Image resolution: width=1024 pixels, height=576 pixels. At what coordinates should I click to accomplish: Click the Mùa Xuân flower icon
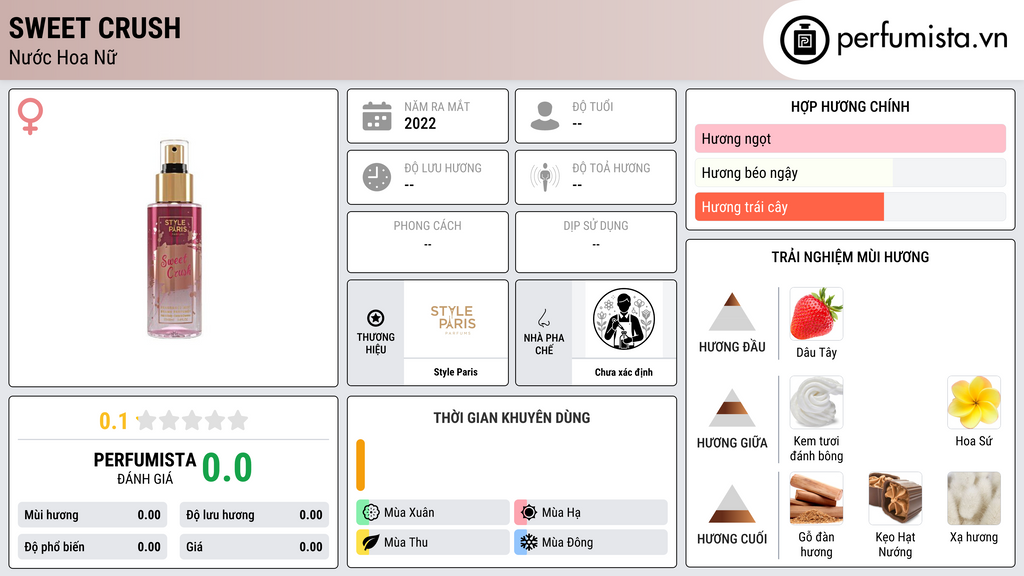(x=371, y=512)
